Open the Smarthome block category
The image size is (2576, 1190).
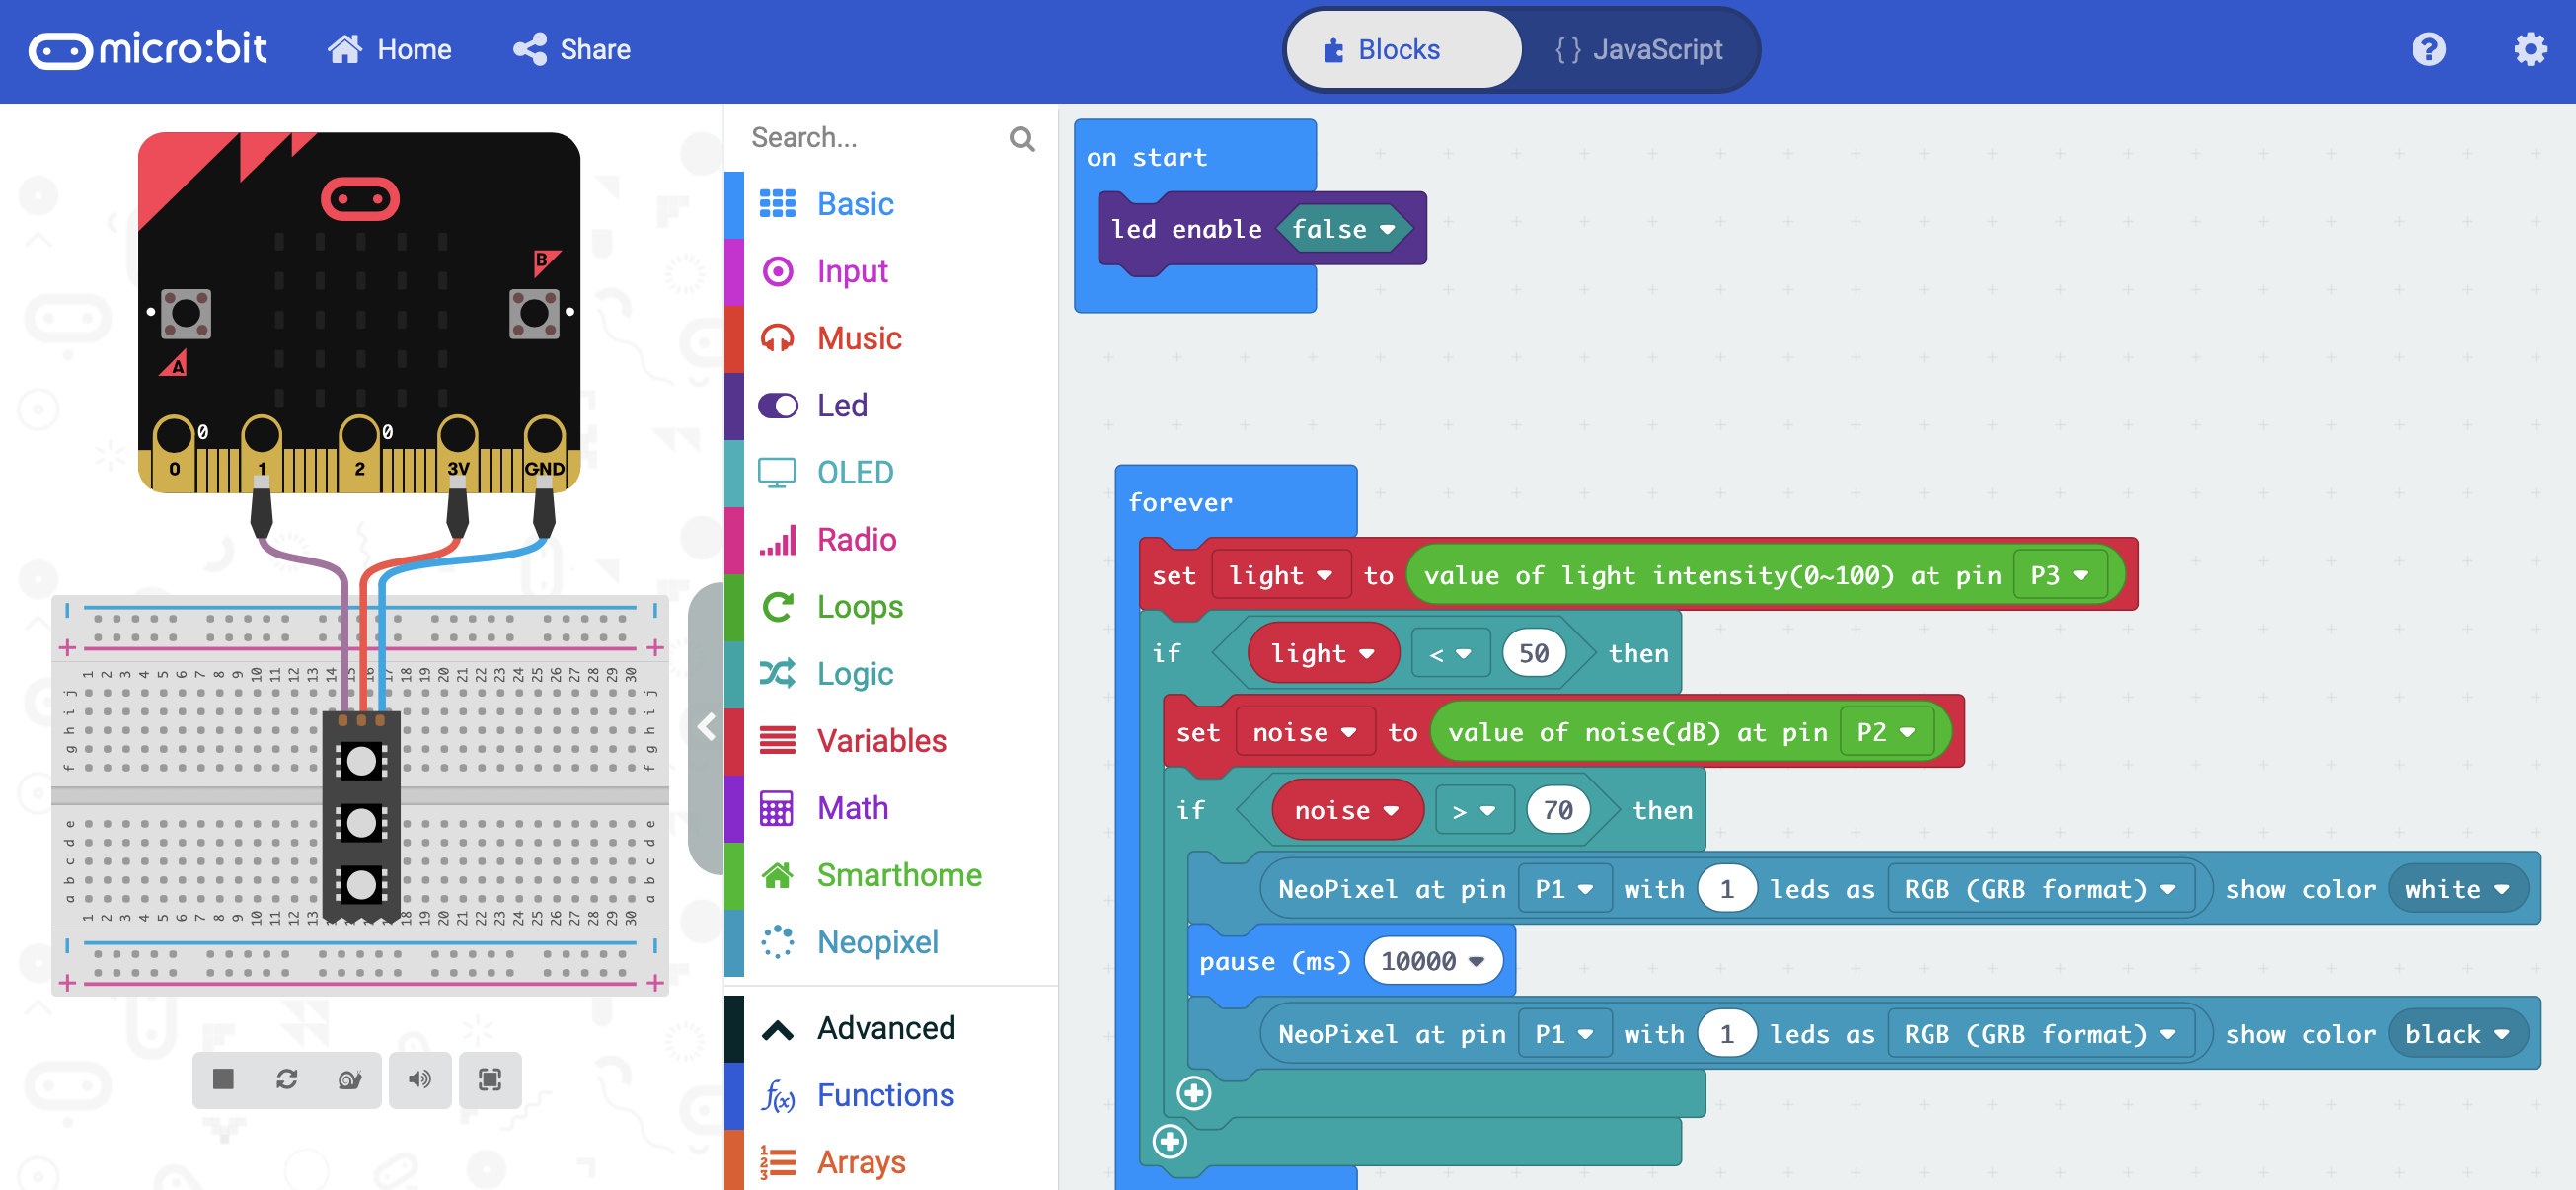[x=898, y=875]
